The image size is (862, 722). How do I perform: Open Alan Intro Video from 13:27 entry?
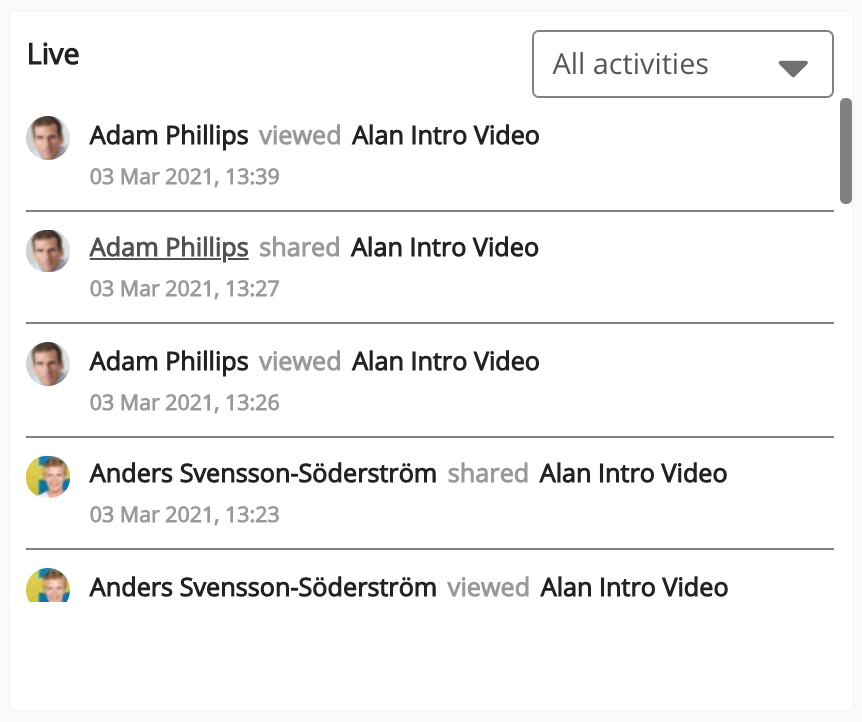445,247
